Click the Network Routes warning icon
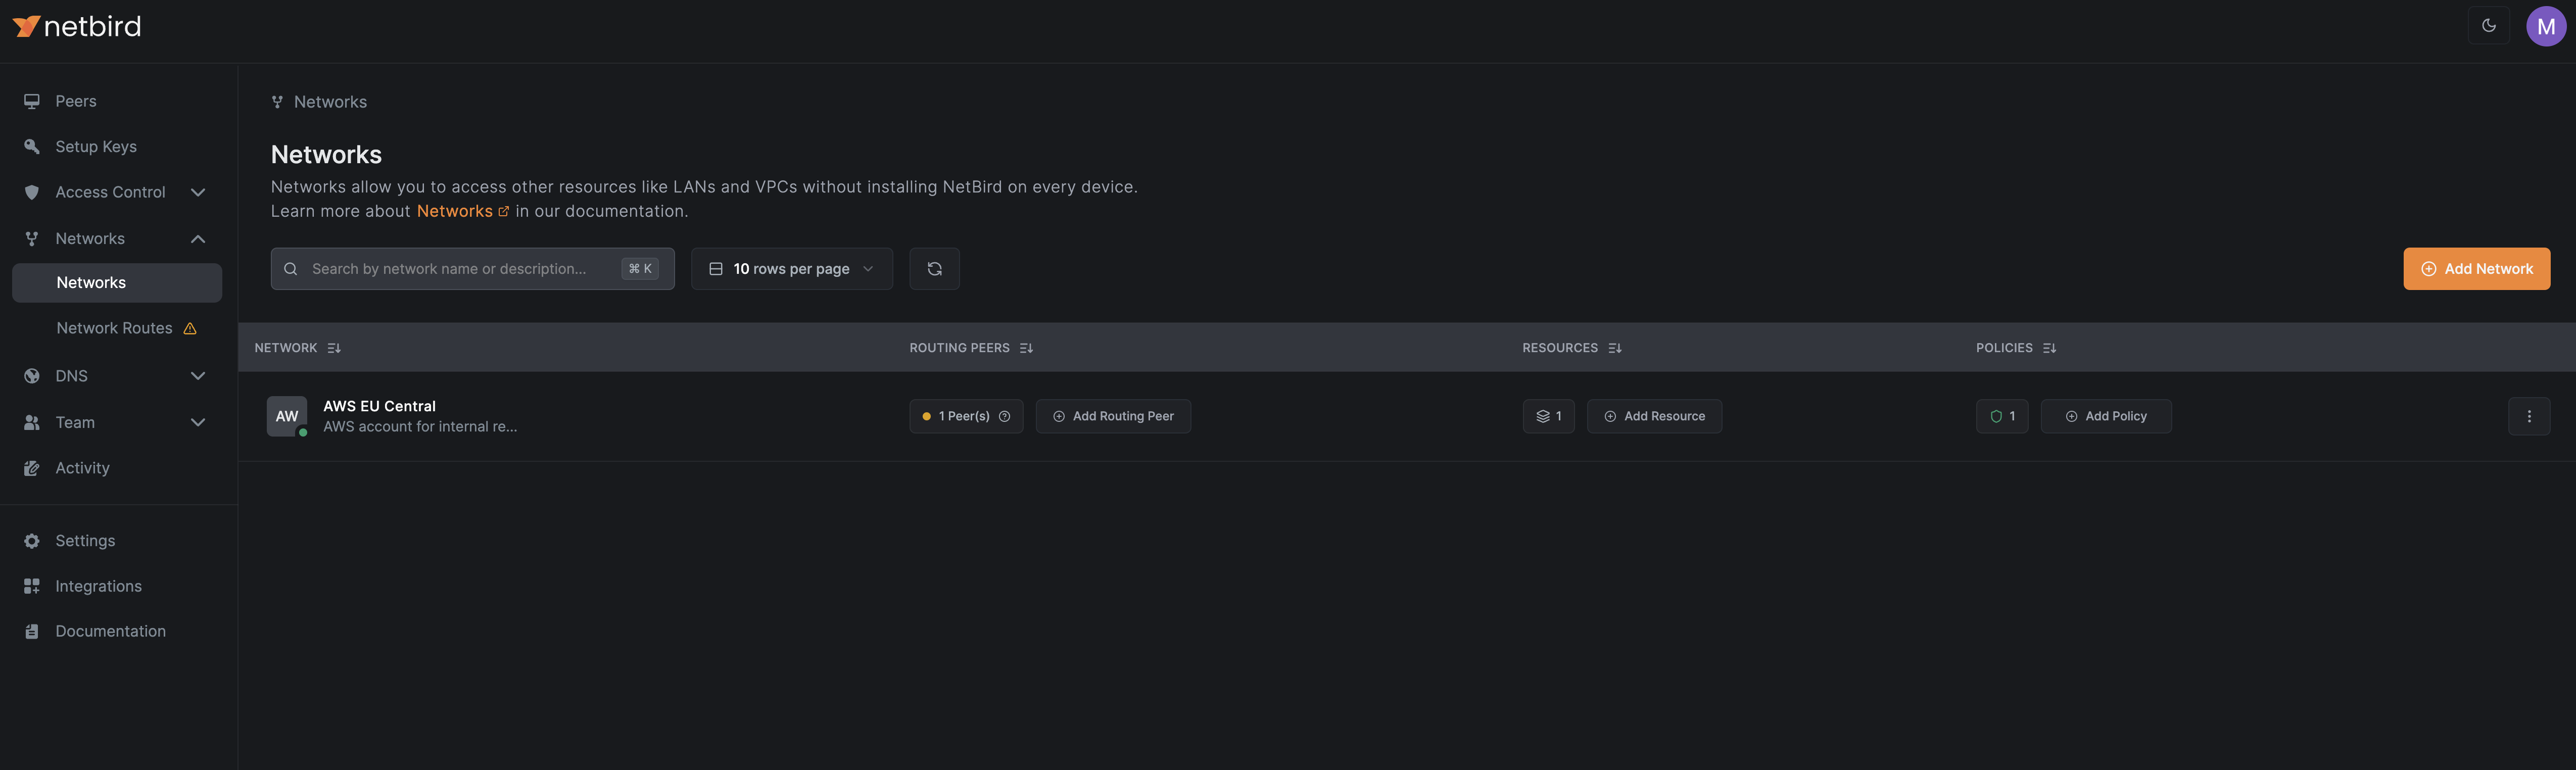 [x=190, y=329]
